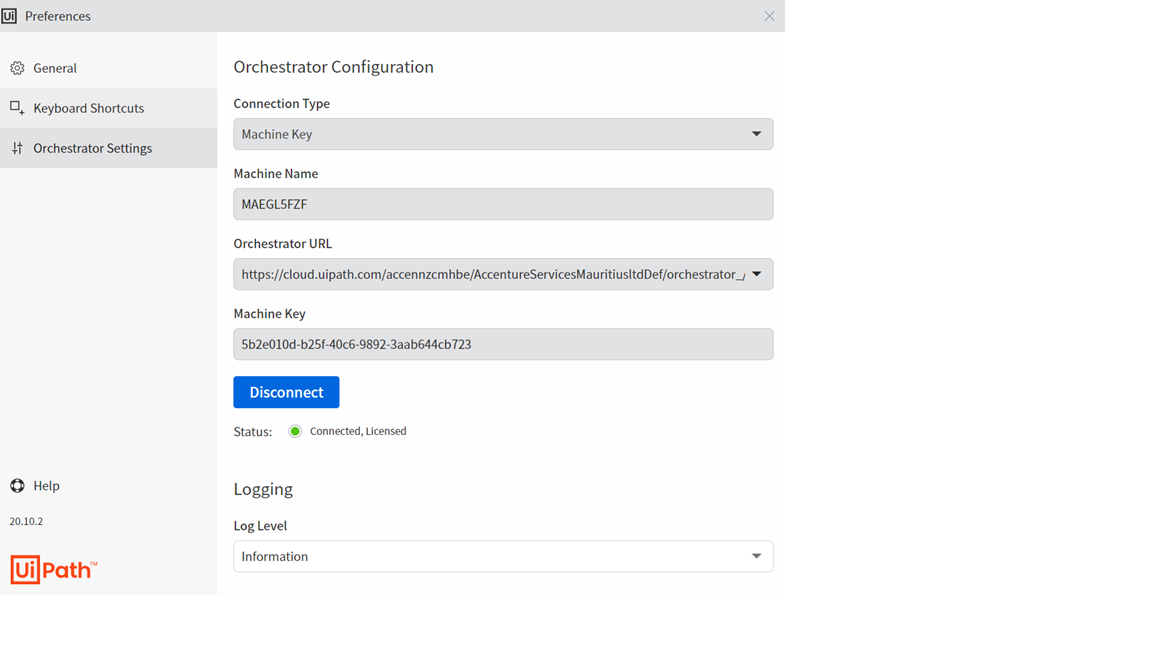Switch to Keyboard Shortcuts tab
The width and height of the screenshot is (1152, 648).
[x=88, y=108]
